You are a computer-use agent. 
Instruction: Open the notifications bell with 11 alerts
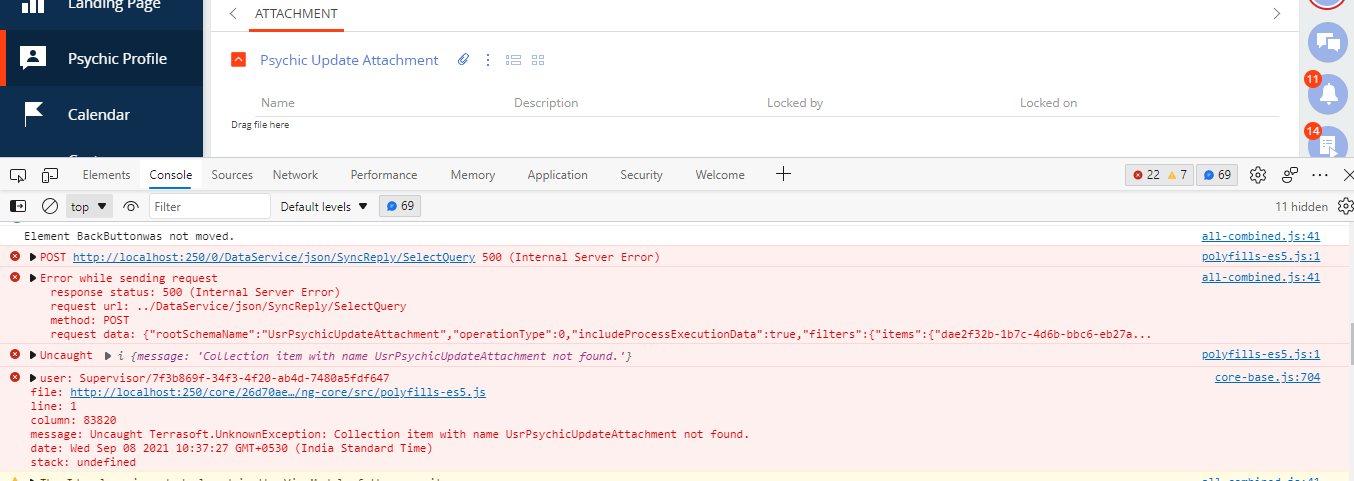(x=1328, y=93)
